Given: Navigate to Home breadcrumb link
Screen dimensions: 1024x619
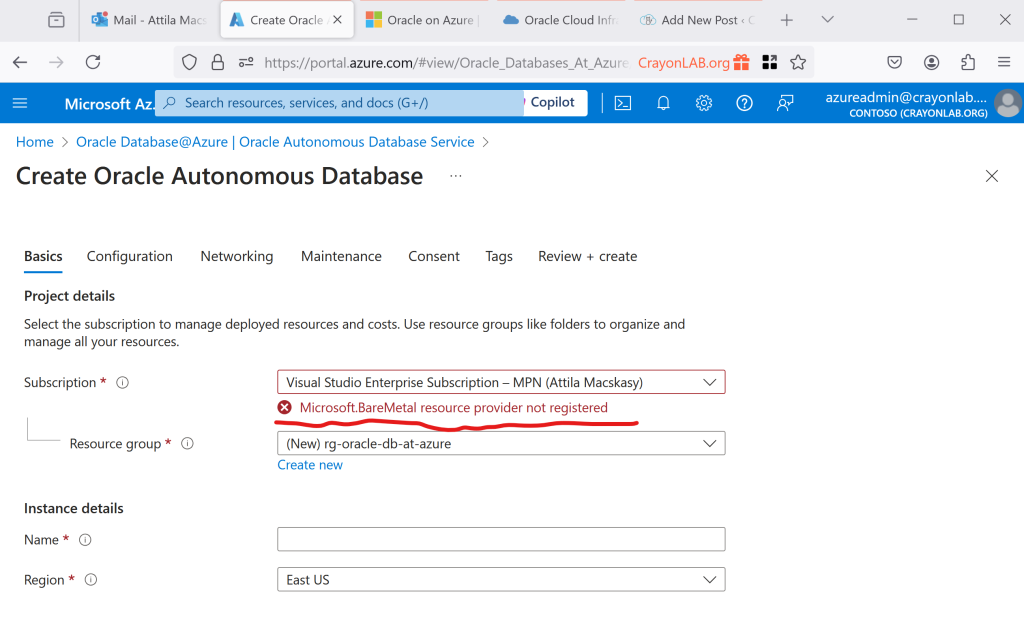Looking at the screenshot, I should [x=35, y=142].
